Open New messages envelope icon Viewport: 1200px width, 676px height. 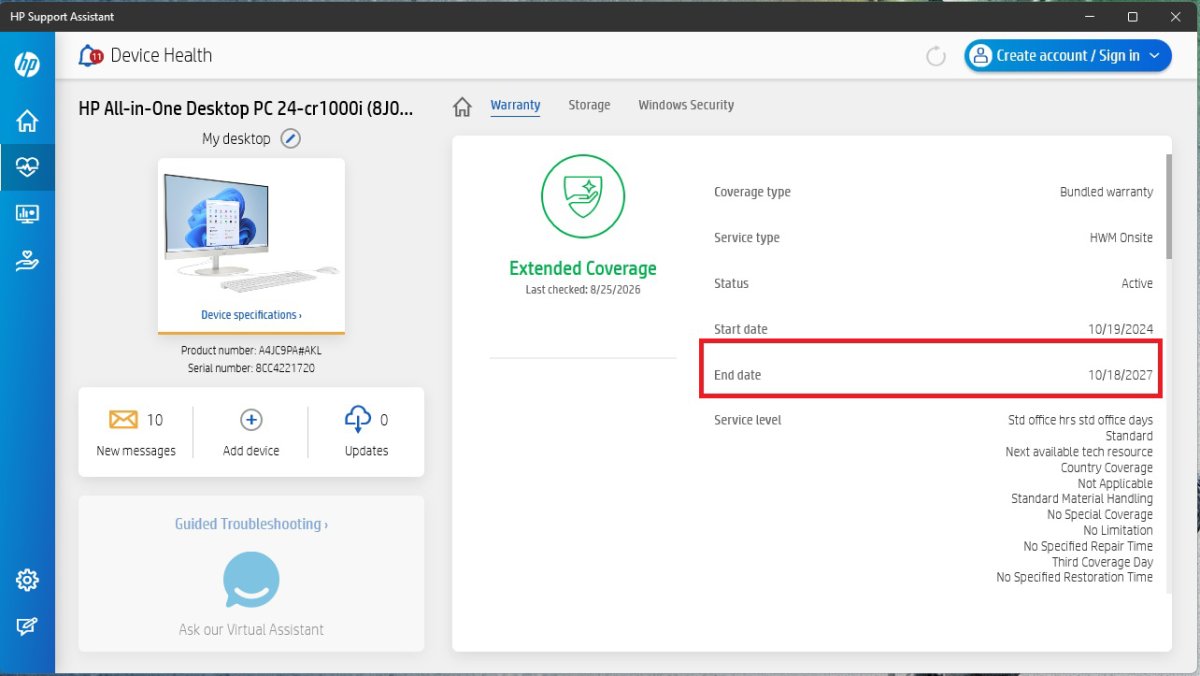point(123,420)
